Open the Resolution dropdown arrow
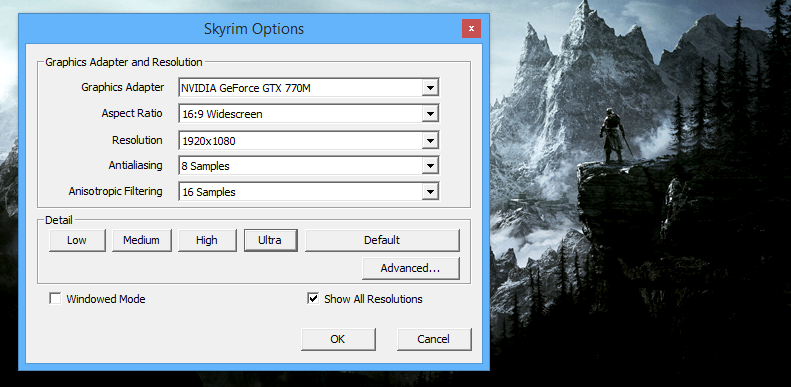The image size is (791, 387). click(430, 141)
